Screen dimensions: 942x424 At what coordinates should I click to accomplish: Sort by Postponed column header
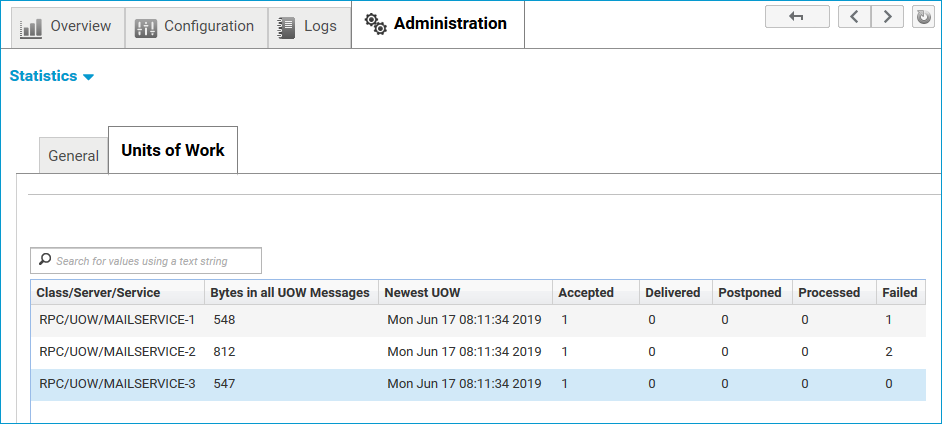[x=752, y=292]
